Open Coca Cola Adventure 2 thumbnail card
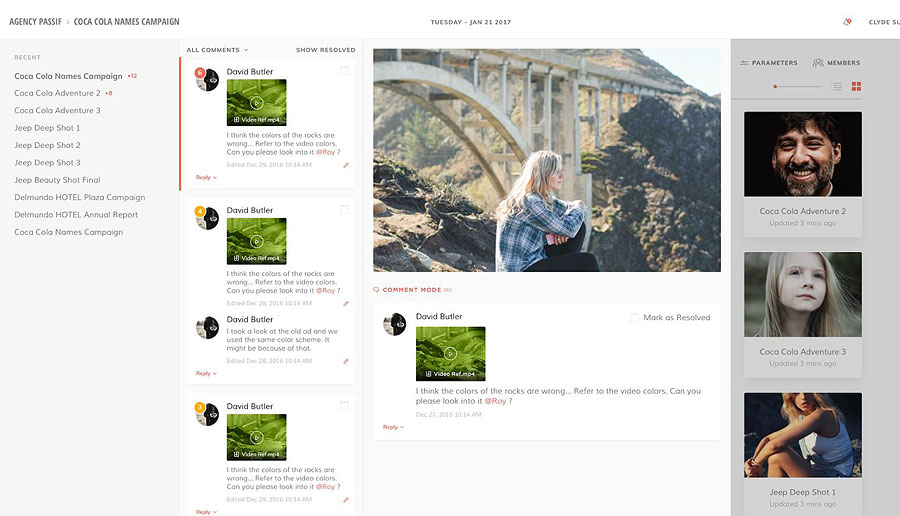Image resolution: width=900 pixels, height=516 pixels. point(803,174)
